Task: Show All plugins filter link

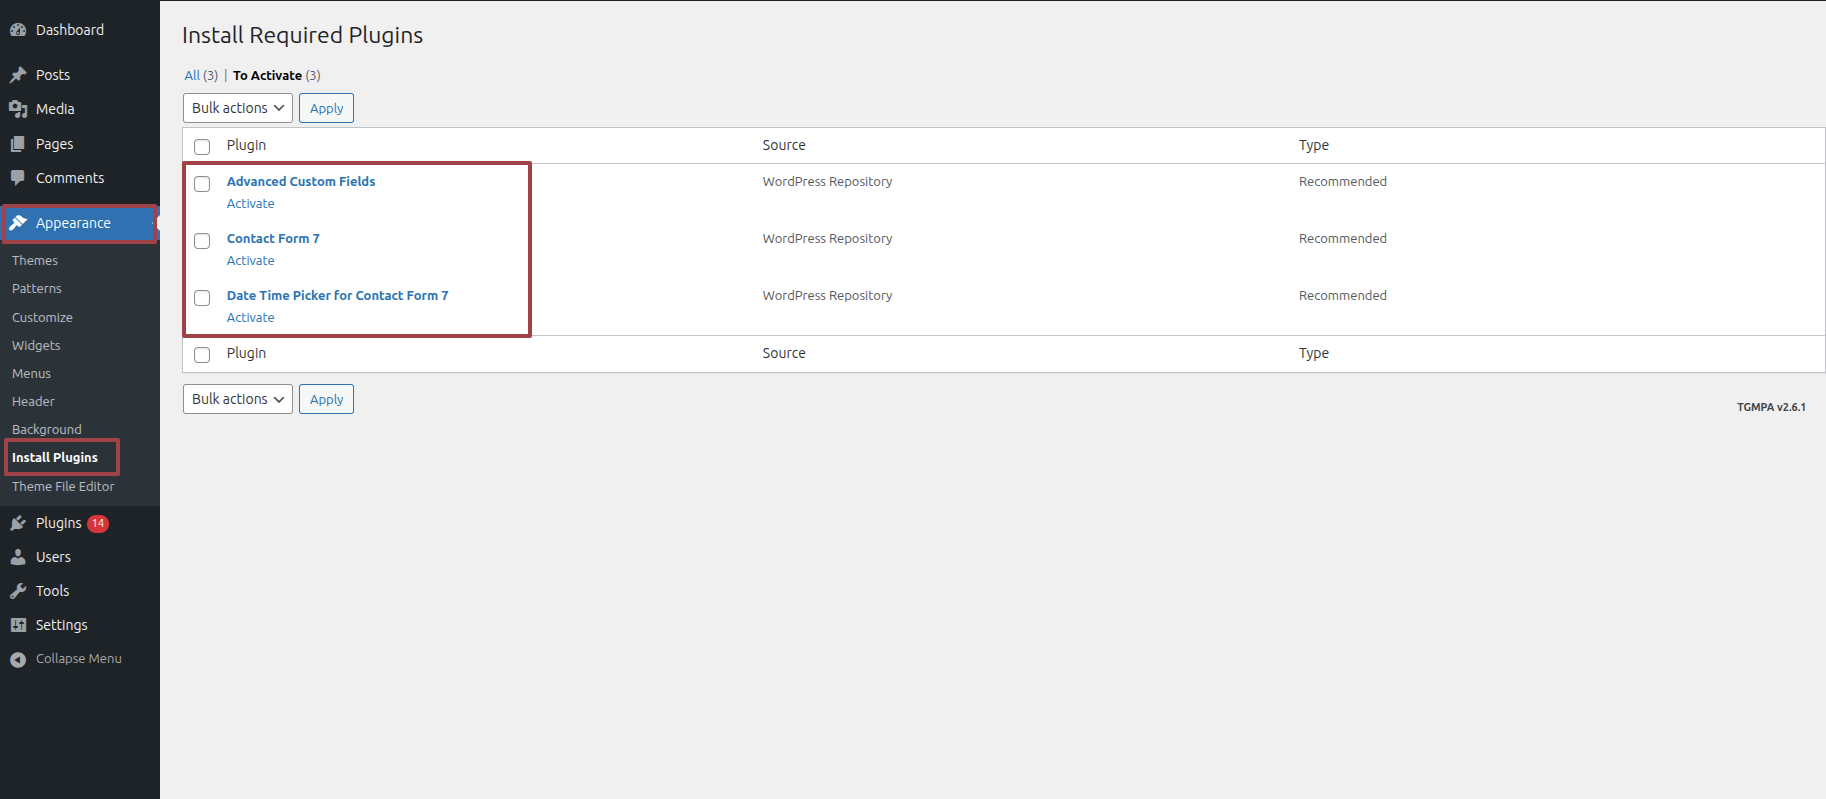Action: coord(192,76)
